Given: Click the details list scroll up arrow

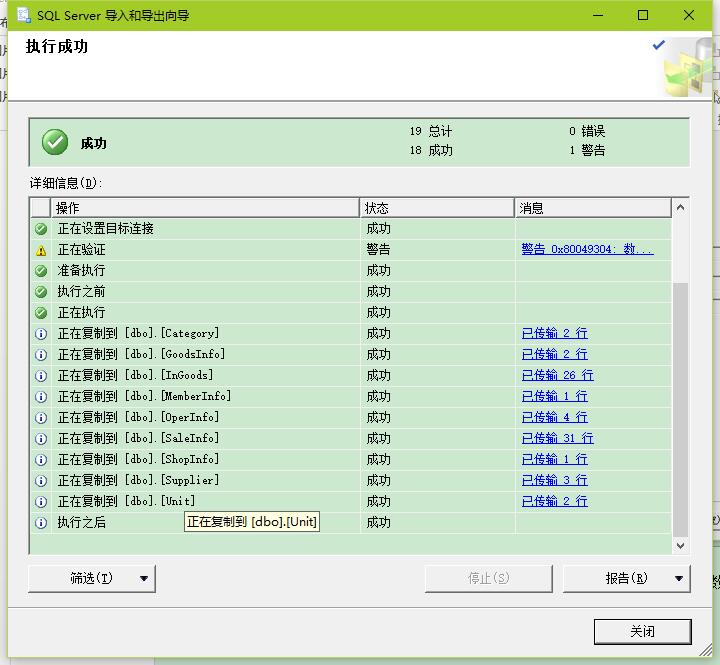Looking at the screenshot, I should click(681, 208).
